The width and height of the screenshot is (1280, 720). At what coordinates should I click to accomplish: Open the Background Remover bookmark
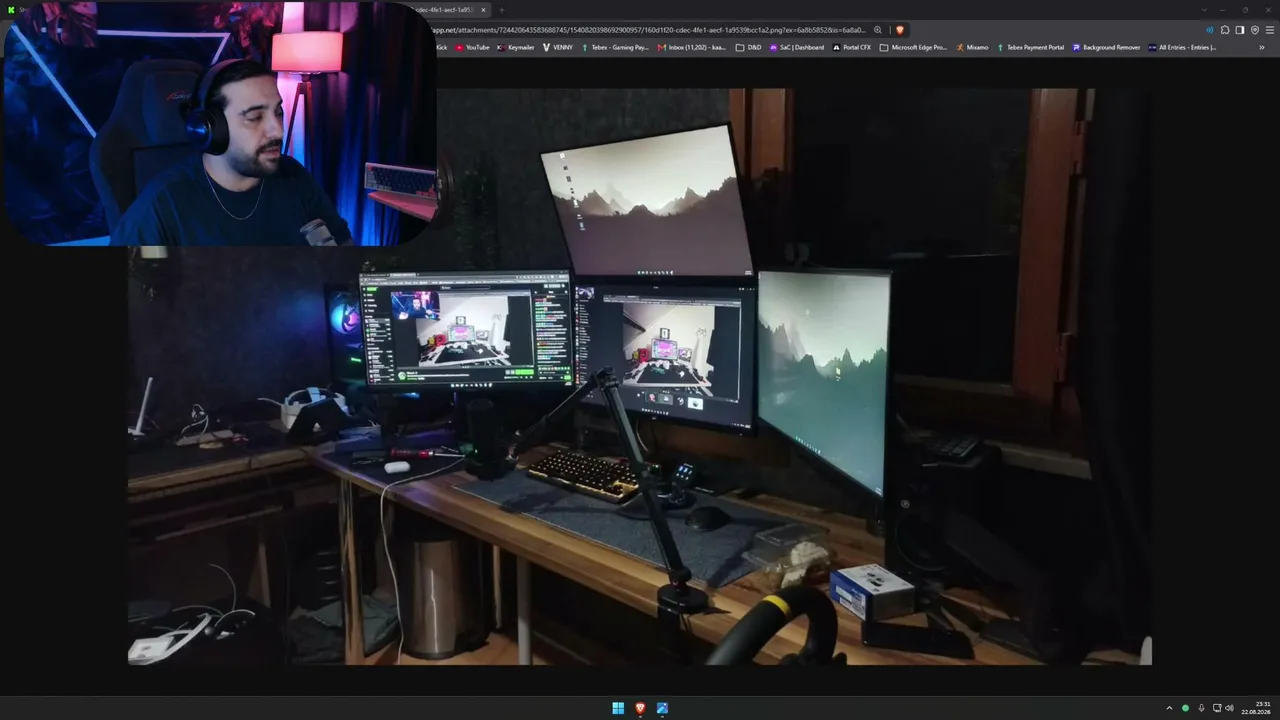[x=1106, y=47]
